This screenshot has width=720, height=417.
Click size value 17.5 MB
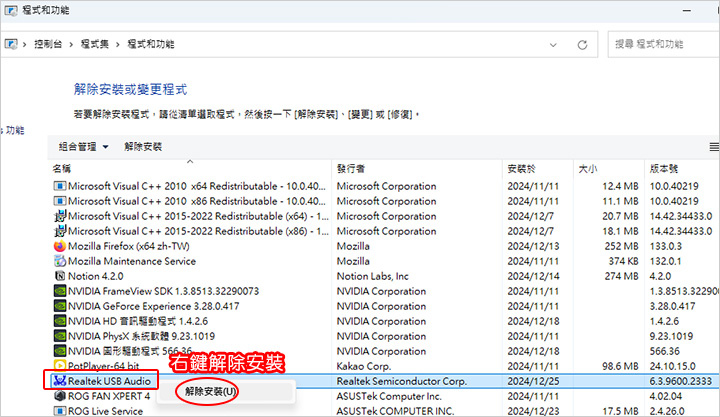pos(620,411)
